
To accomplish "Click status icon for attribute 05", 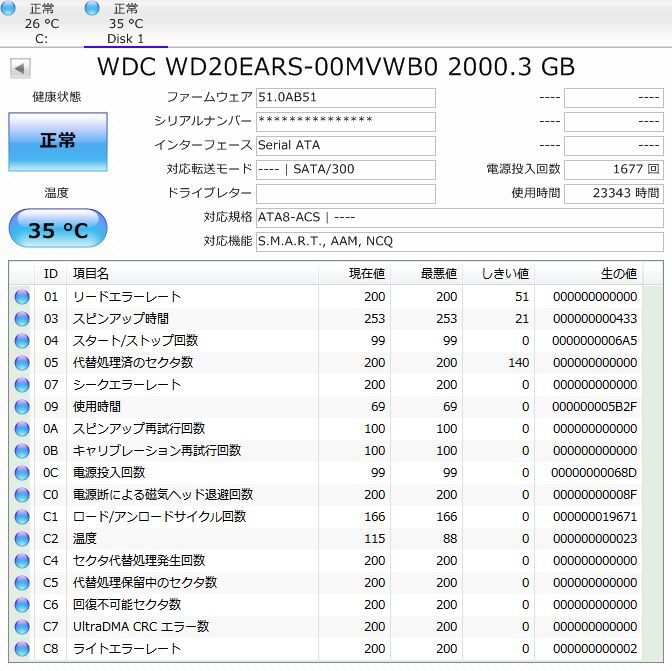I will pos(22,363).
